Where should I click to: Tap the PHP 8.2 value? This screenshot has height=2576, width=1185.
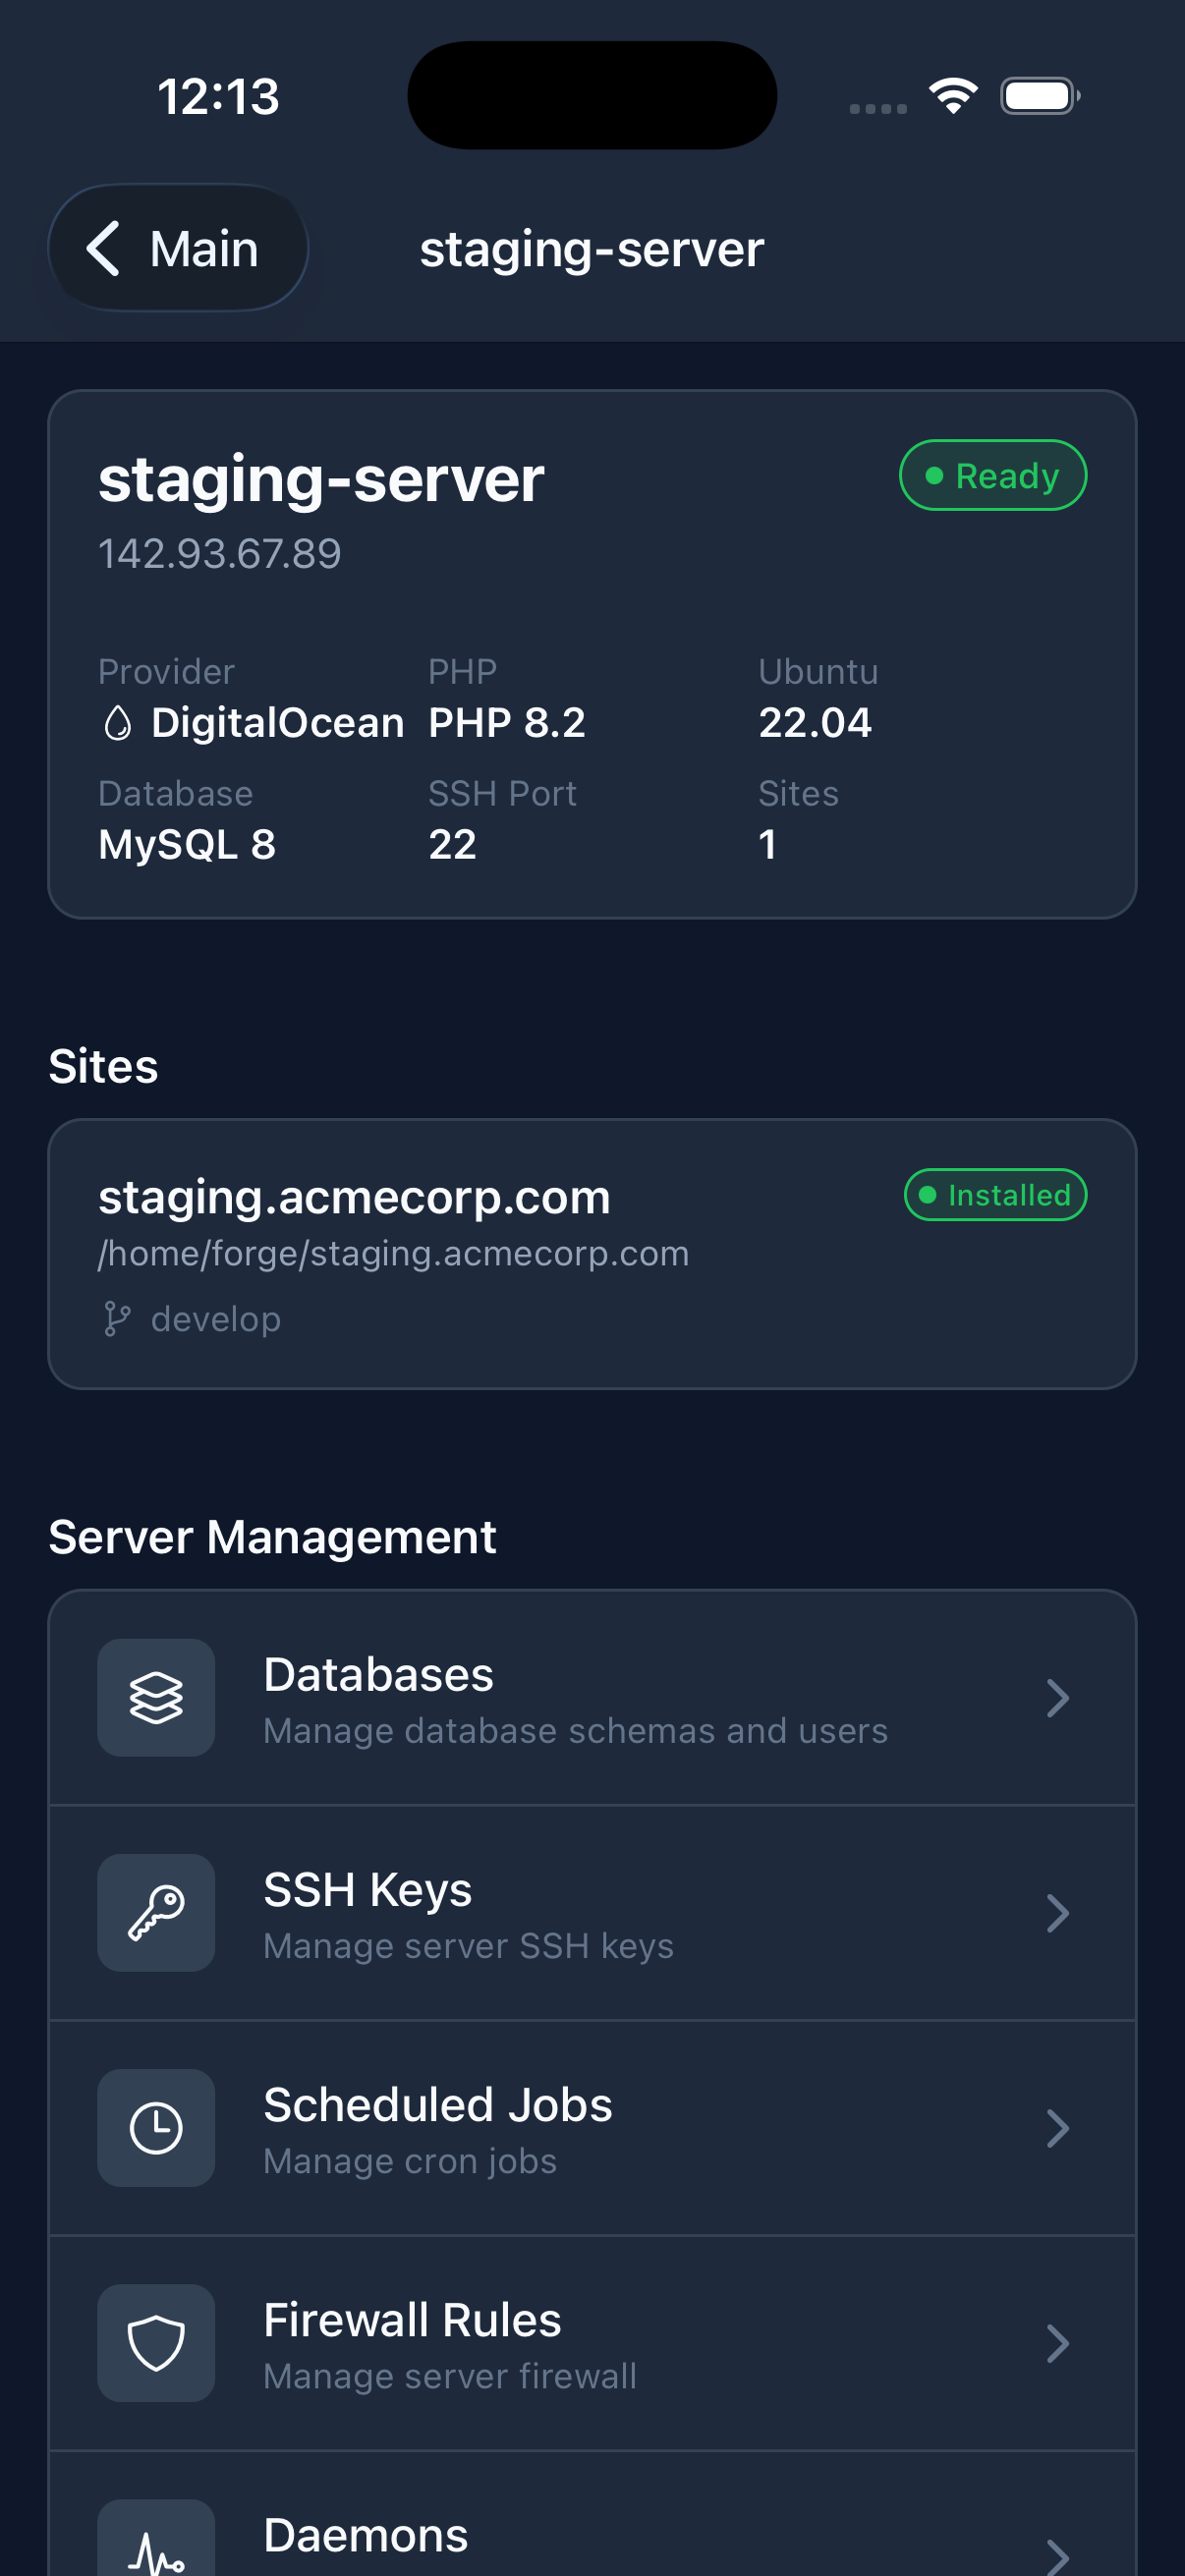[507, 723]
